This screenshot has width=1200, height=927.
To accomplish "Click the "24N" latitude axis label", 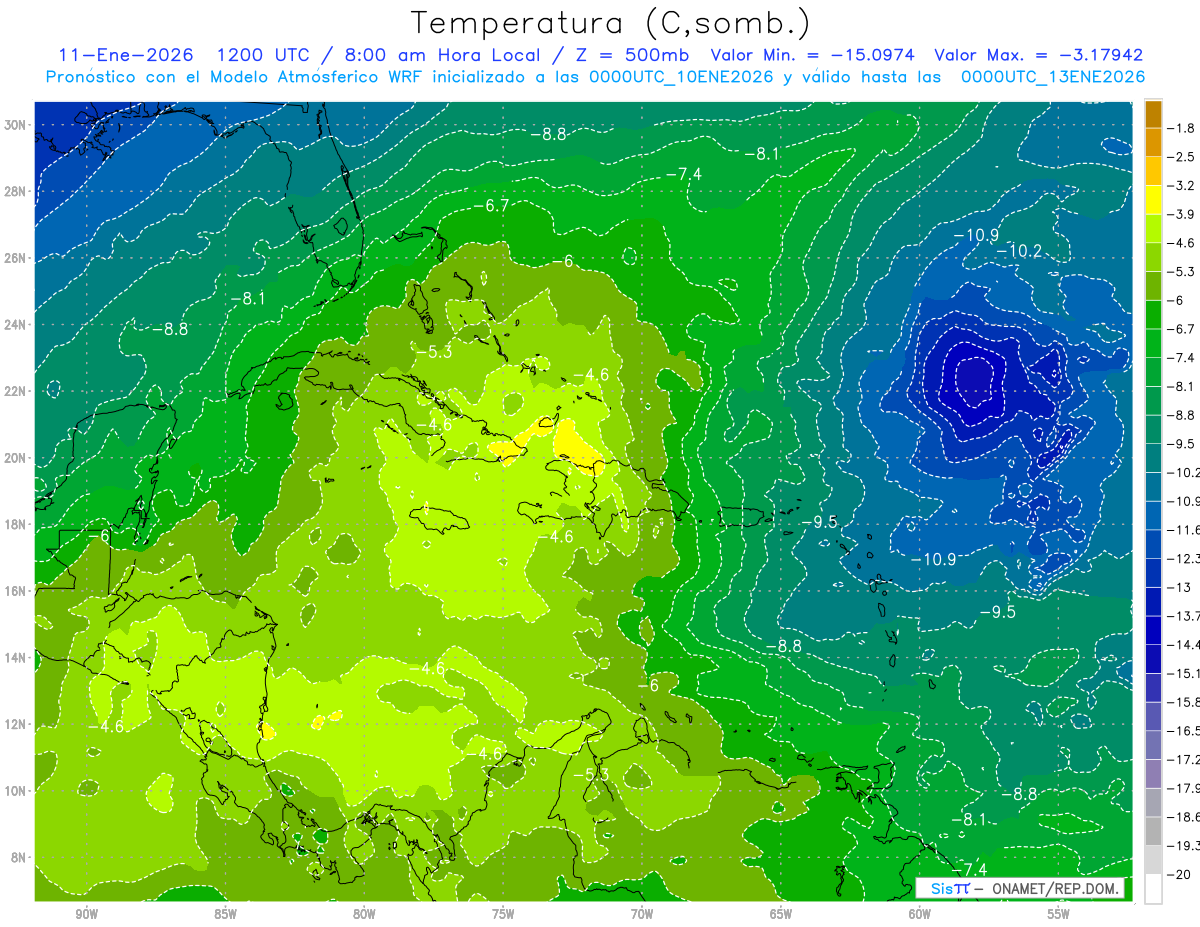I will (x=16, y=324).
